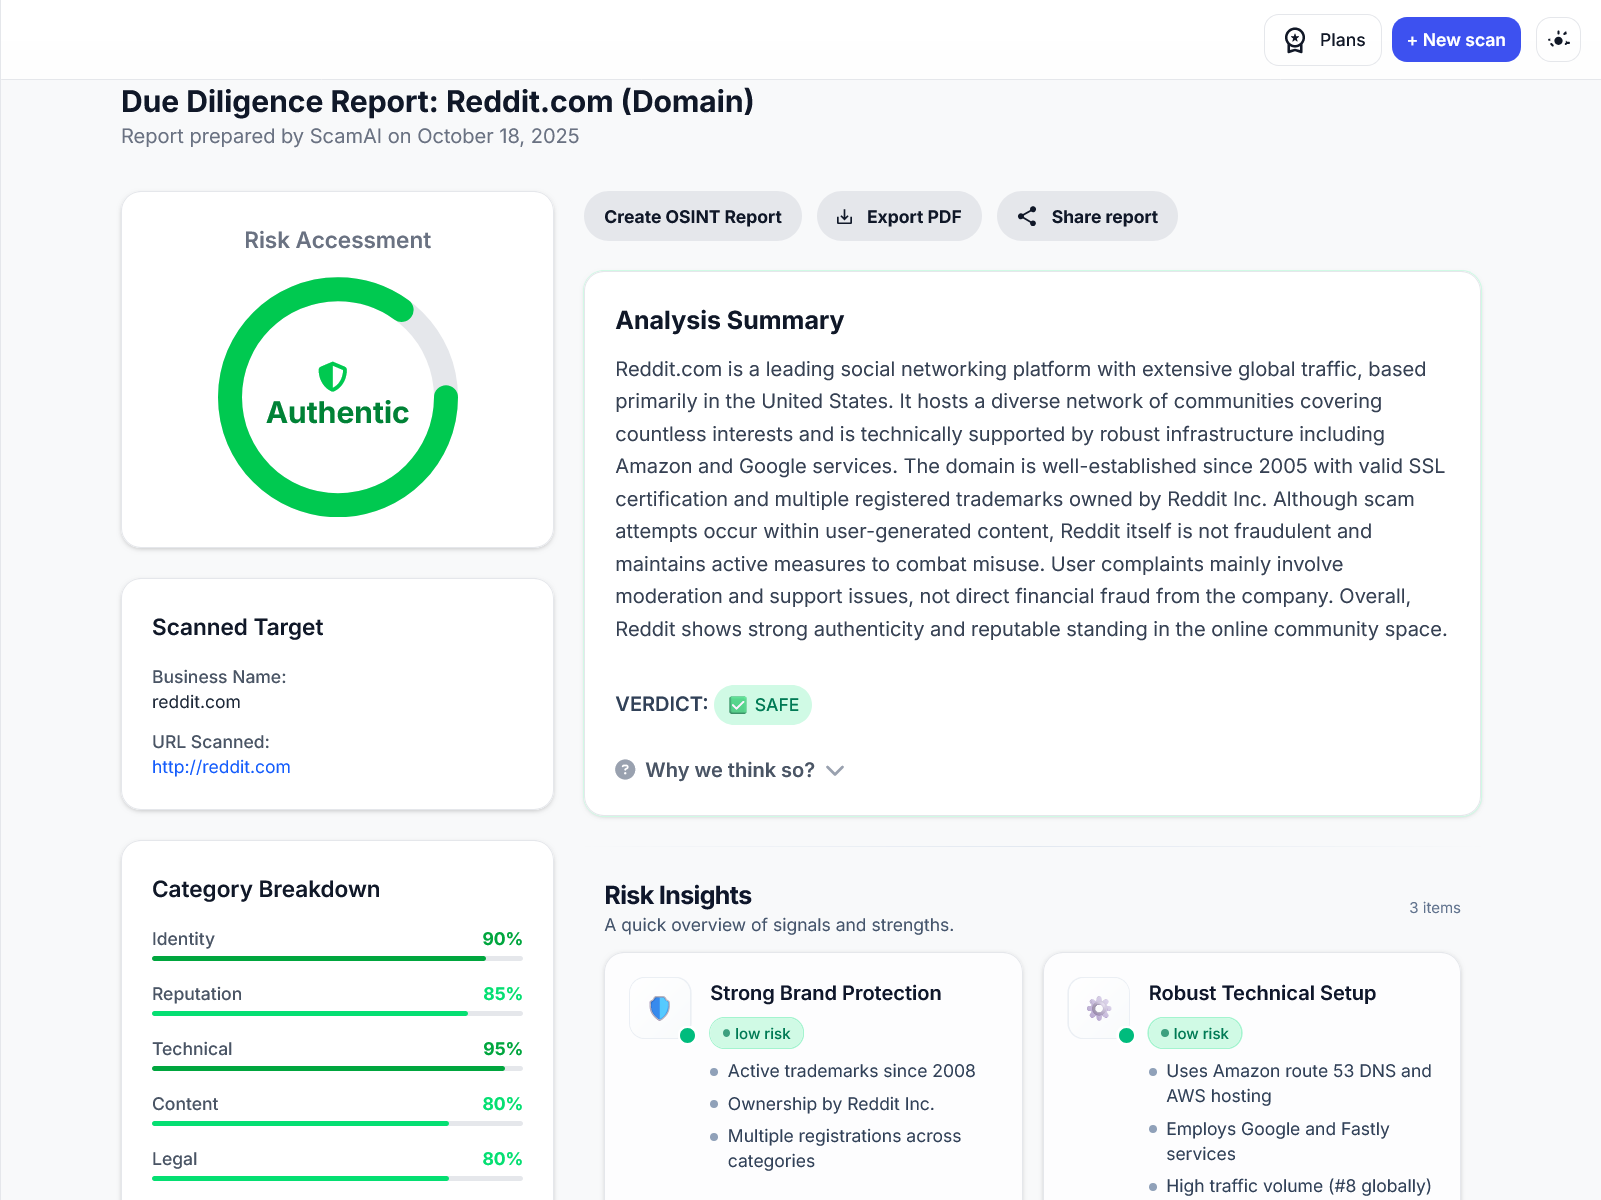Expand the Why we think so section
This screenshot has height=1200, width=1601.
coord(729,770)
